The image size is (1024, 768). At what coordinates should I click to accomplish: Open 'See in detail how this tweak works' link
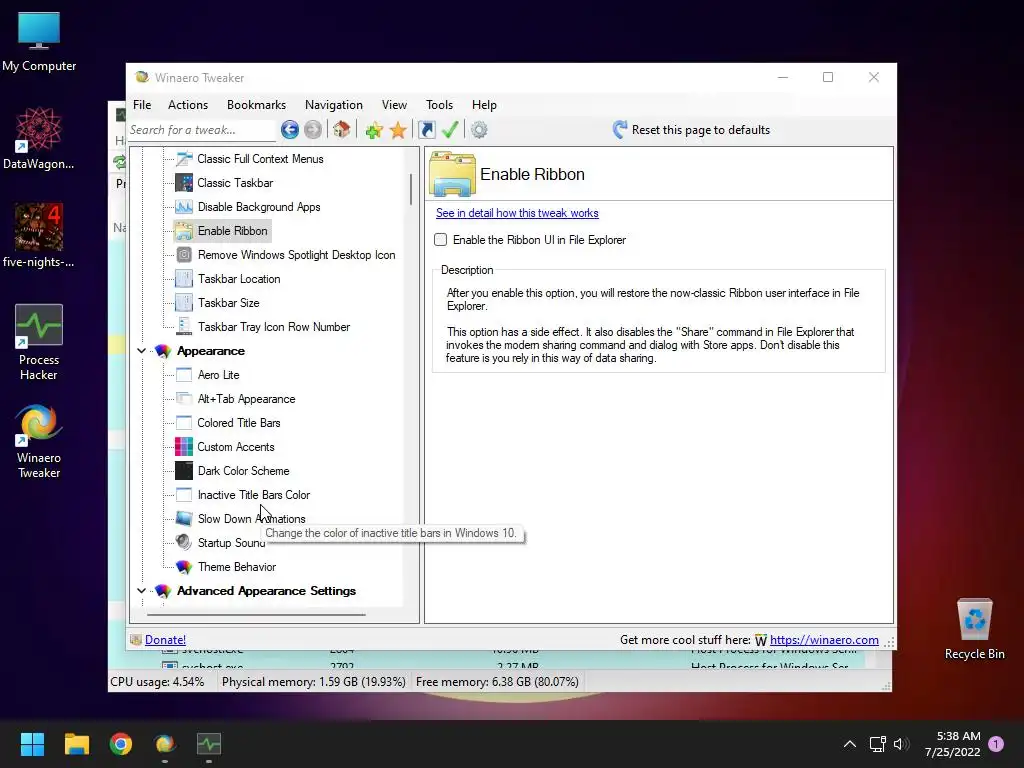[x=517, y=213]
